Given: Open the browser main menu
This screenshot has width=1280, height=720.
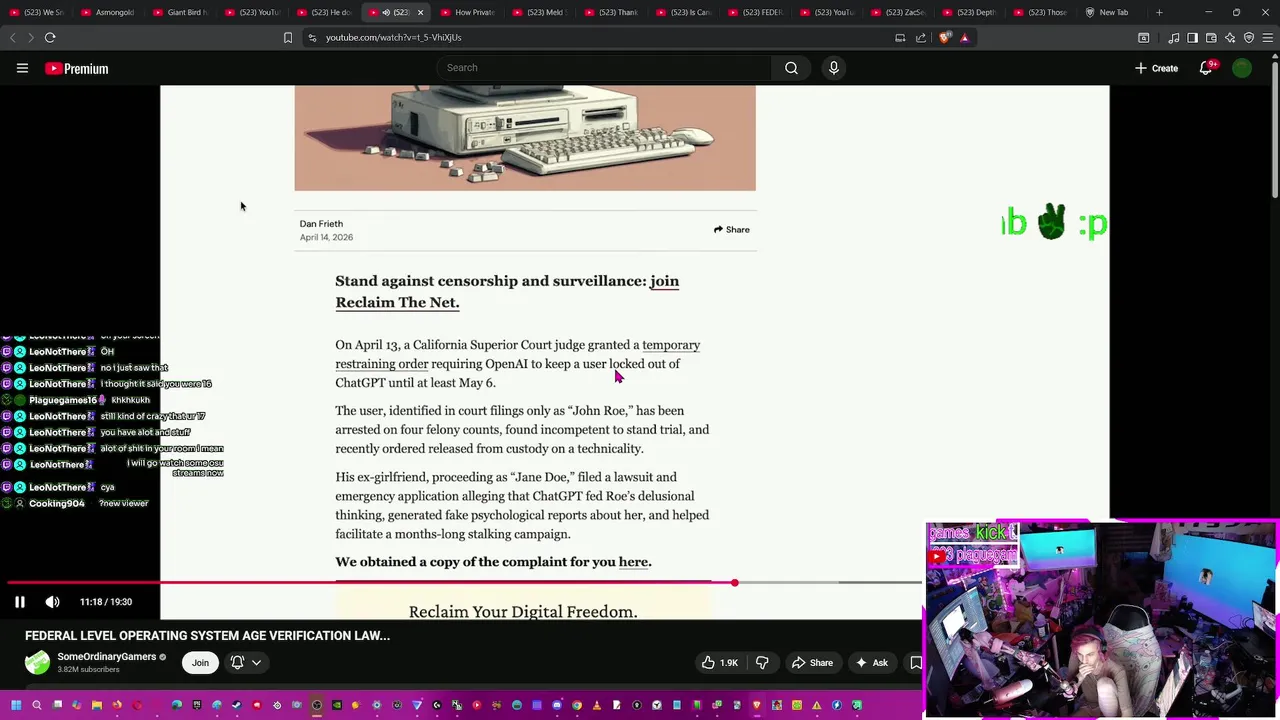Looking at the screenshot, I should 1268,38.
